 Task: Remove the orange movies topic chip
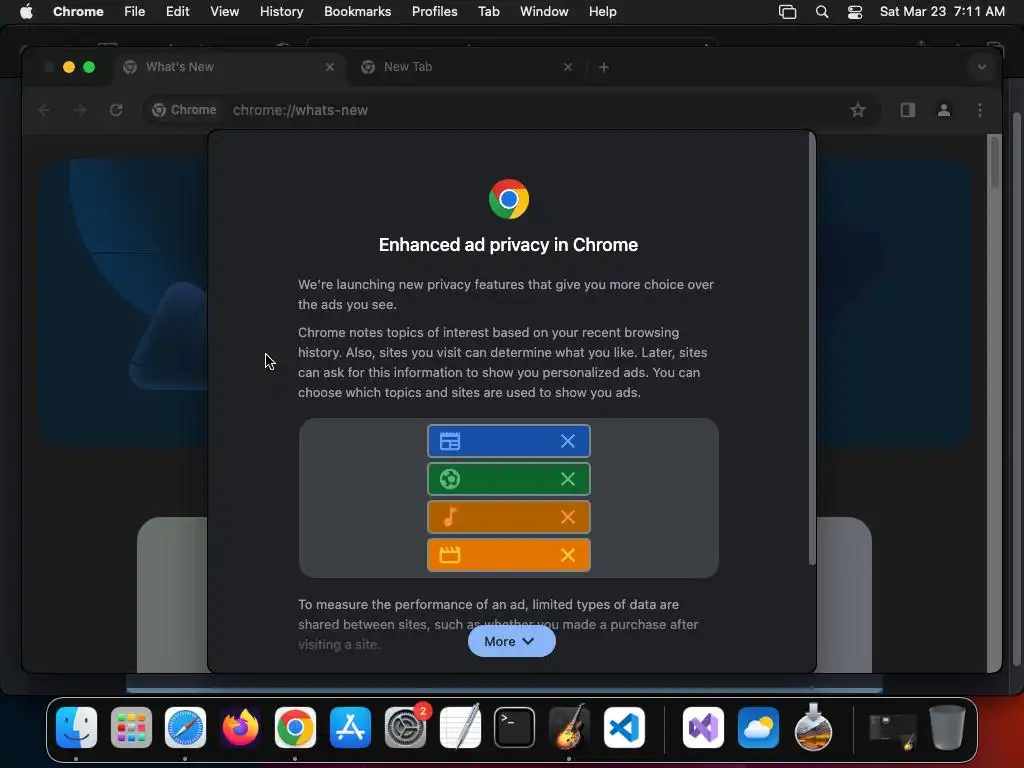(x=568, y=555)
